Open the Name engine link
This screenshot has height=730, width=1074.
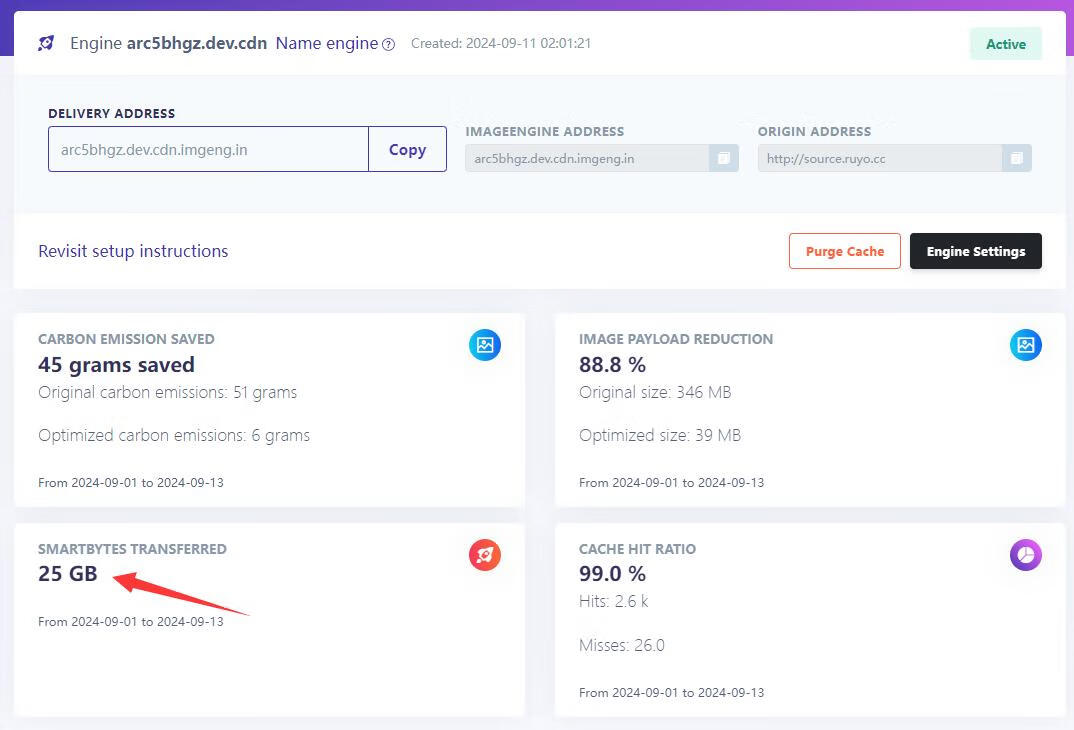pos(326,44)
